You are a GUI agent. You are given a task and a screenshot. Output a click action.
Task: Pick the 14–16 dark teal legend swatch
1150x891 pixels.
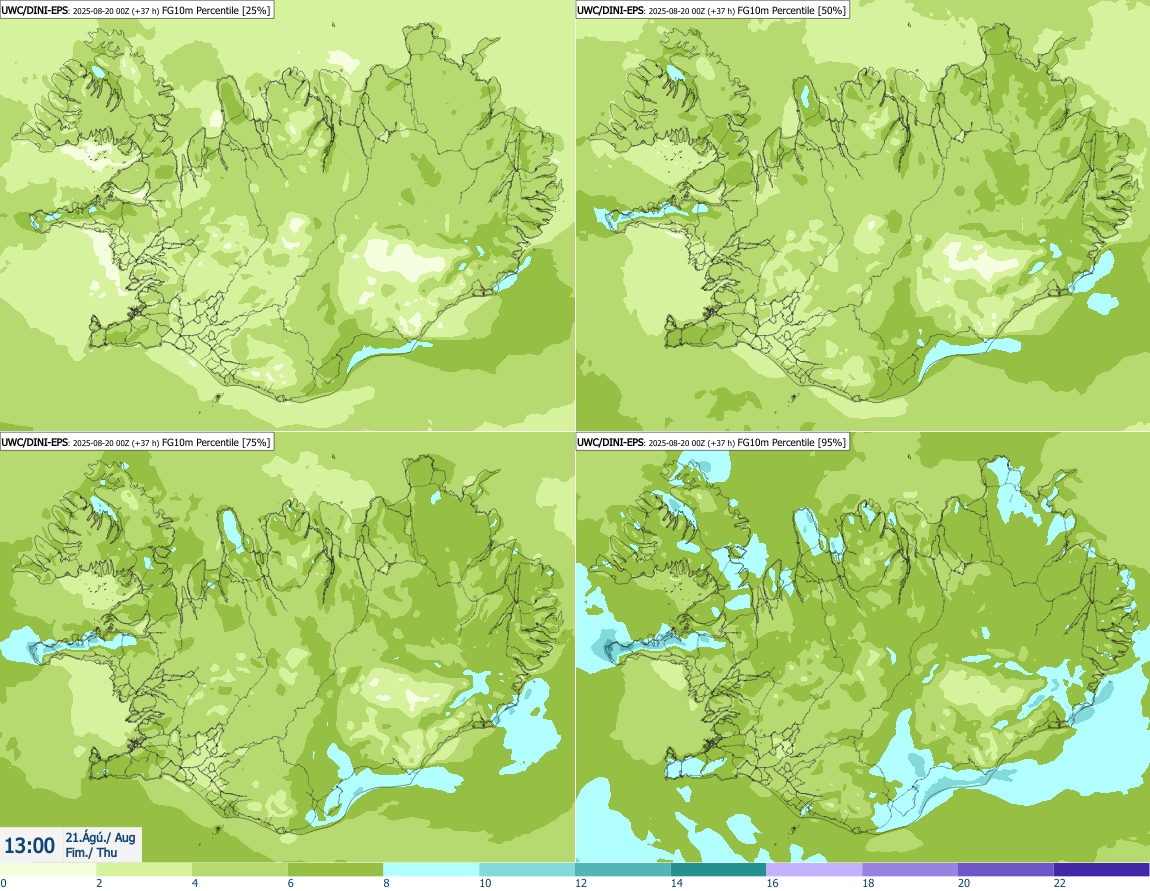click(x=719, y=870)
